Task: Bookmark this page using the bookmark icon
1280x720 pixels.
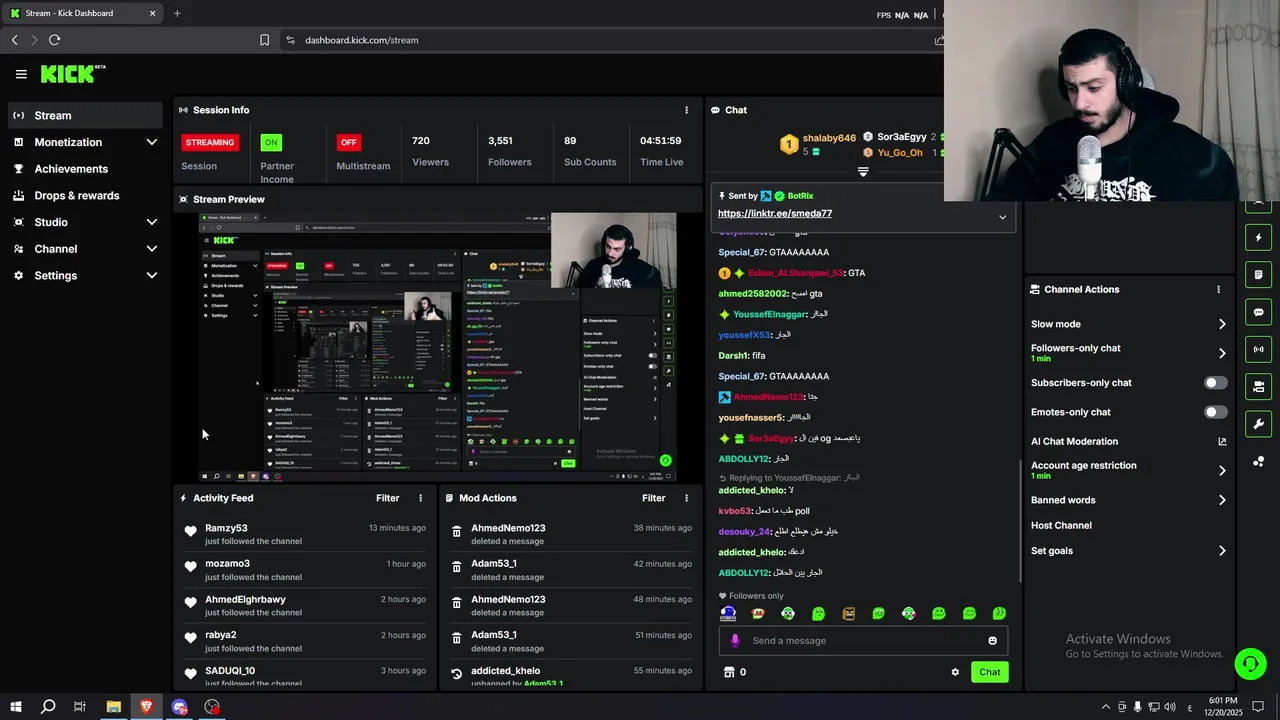Action: (x=264, y=40)
